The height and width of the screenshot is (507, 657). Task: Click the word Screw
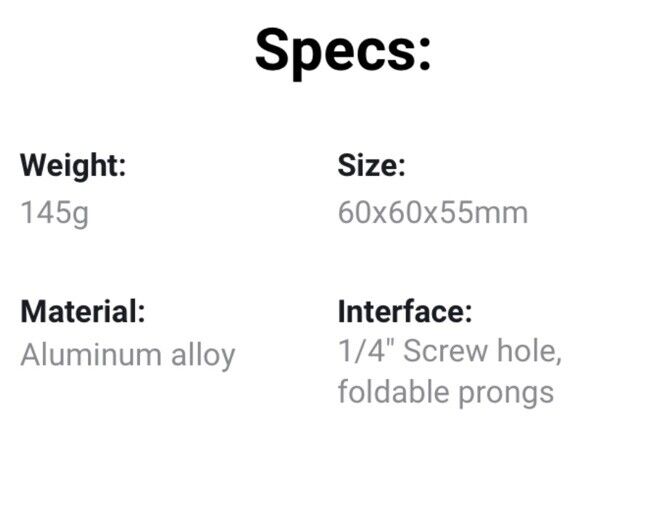[x=445, y=350]
